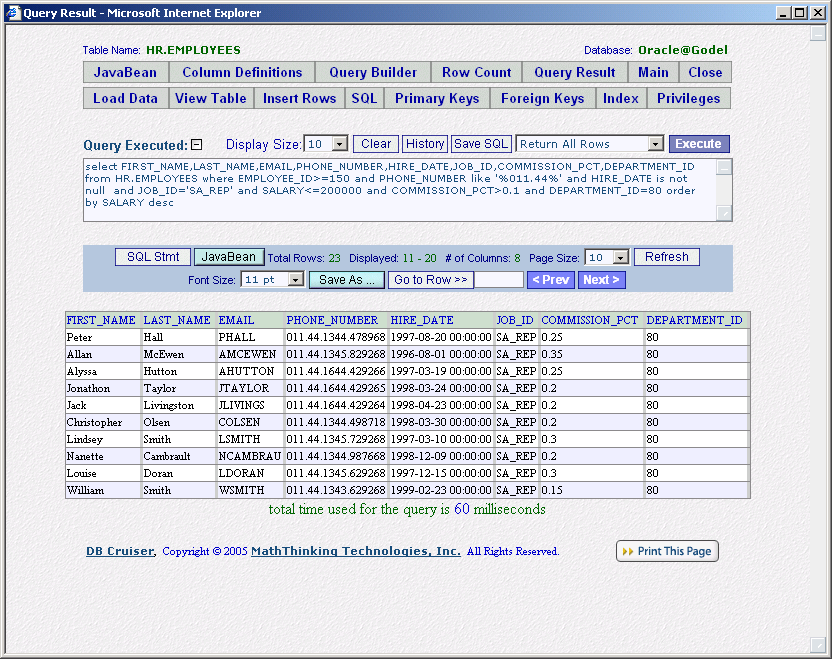Open the Font Size dropdown
The height and width of the screenshot is (659, 832).
[296, 279]
